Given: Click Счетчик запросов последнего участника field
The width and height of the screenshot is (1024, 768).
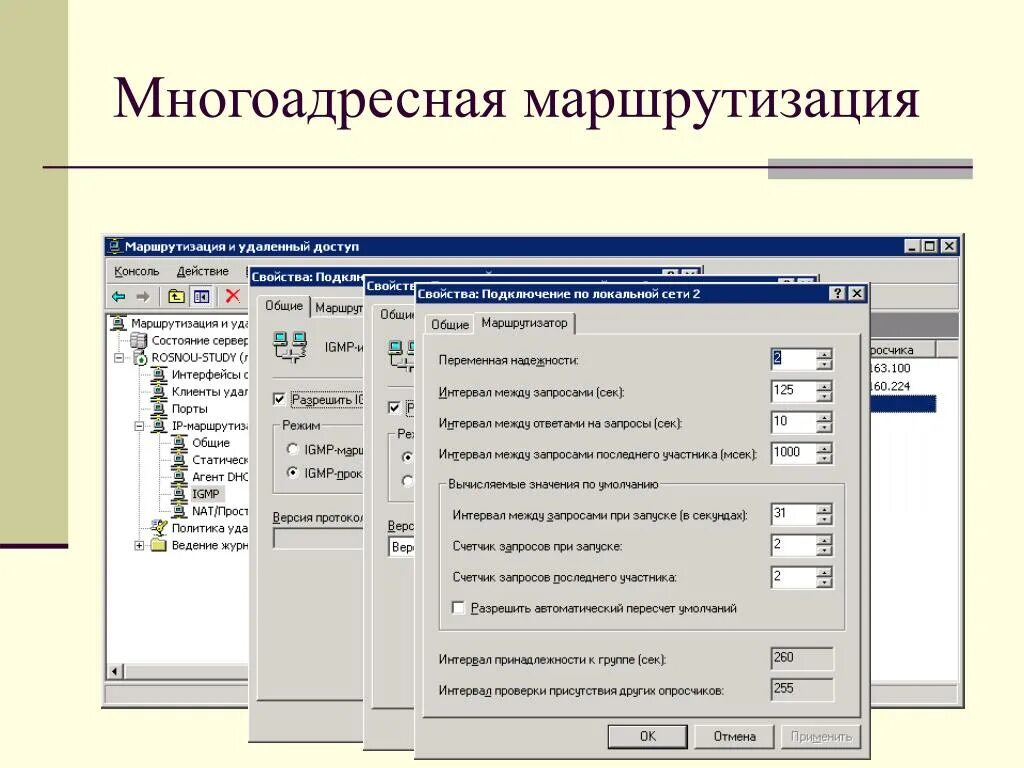Looking at the screenshot, I should [x=793, y=576].
